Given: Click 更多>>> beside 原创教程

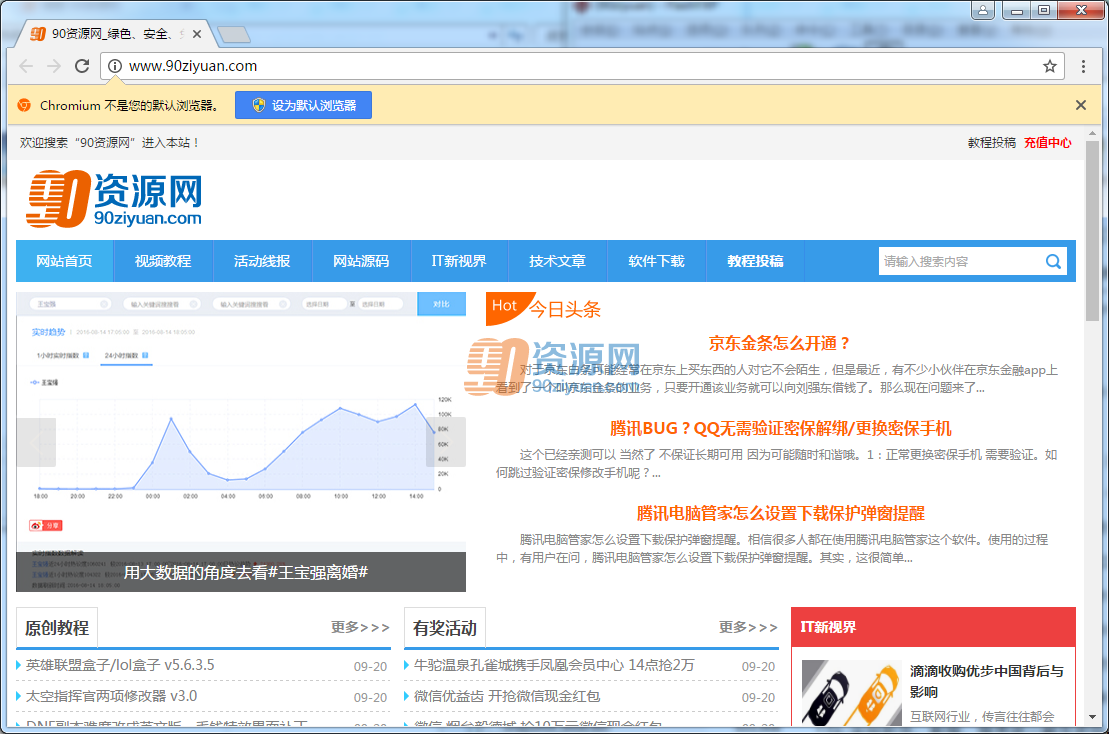Looking at the screenshot, I should (360, 627).
